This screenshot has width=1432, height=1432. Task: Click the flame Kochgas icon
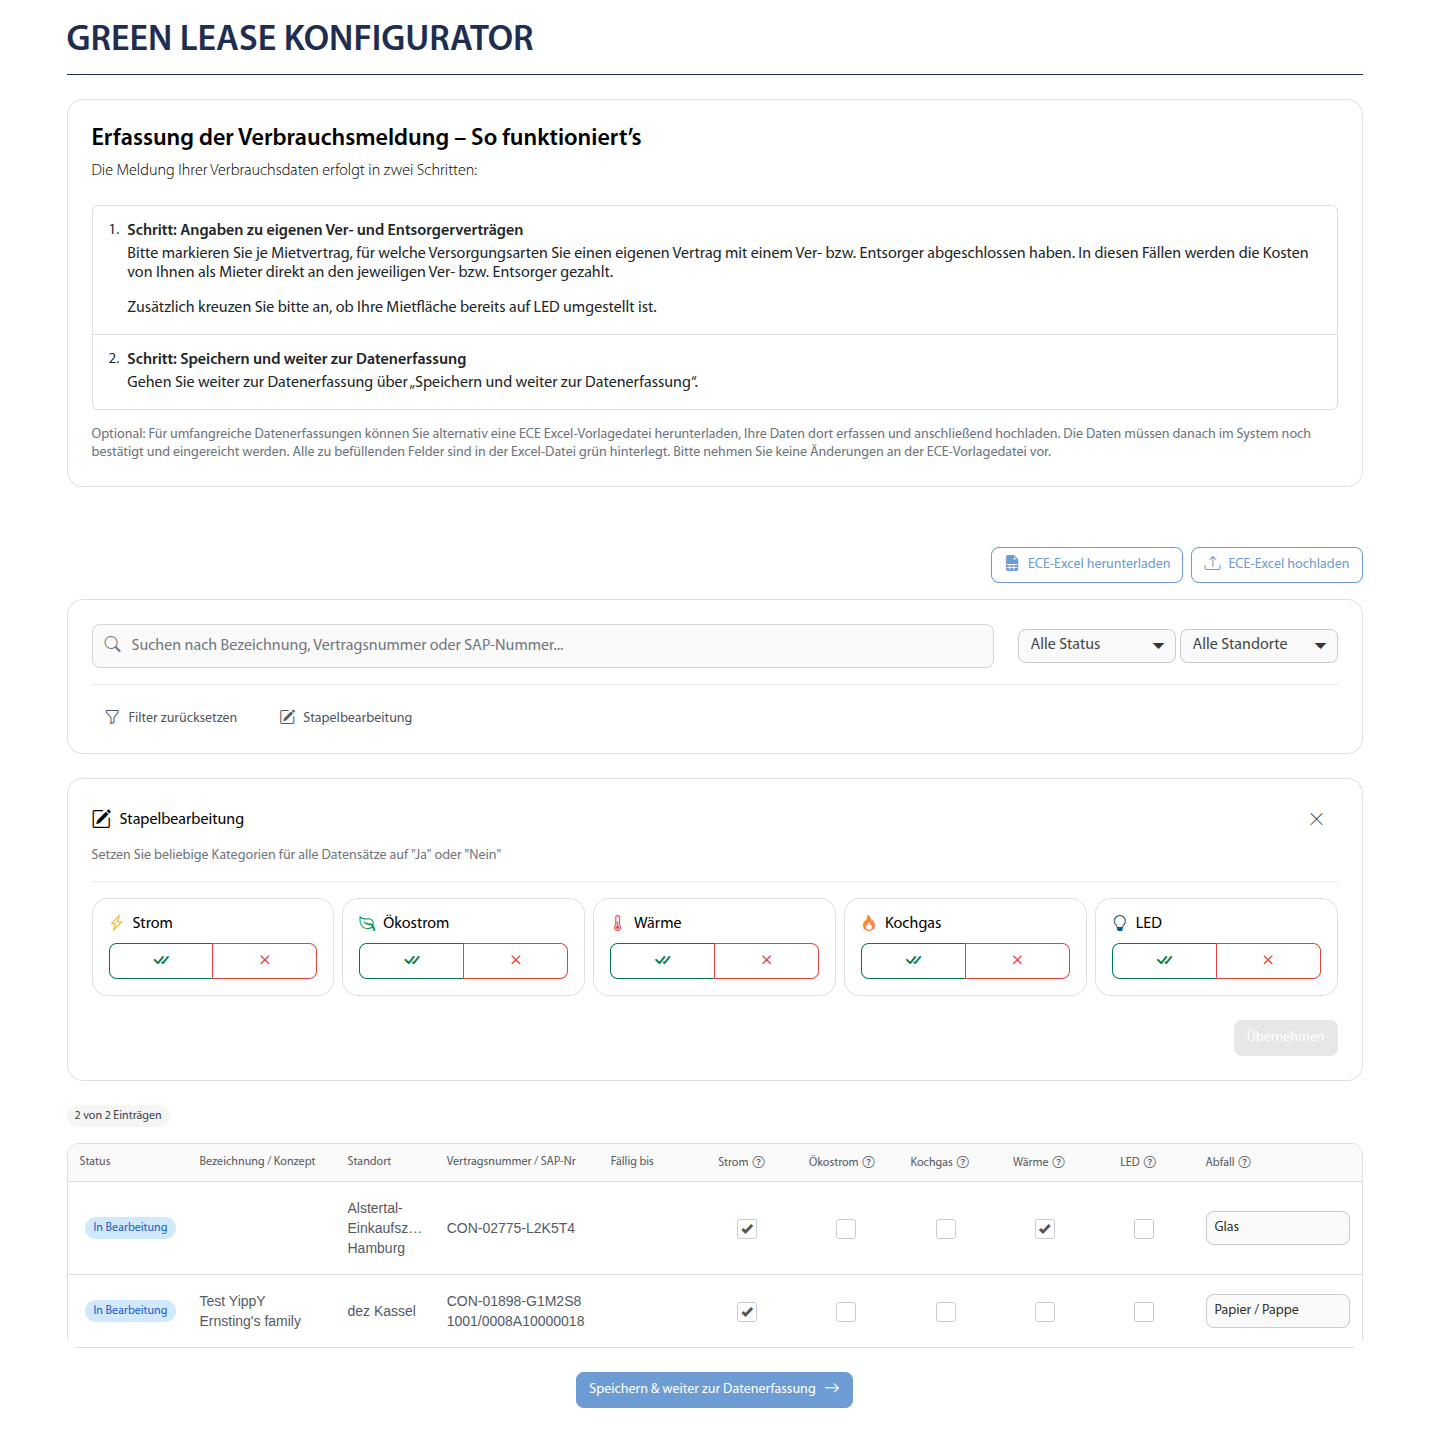pos(869,922)
